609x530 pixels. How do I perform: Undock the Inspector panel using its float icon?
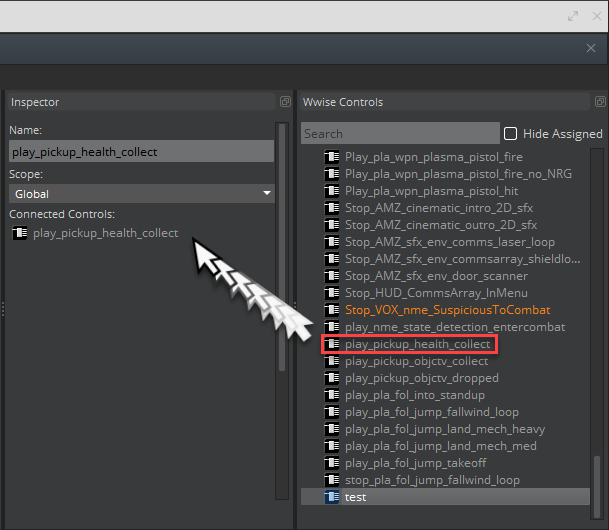point(284,102)
